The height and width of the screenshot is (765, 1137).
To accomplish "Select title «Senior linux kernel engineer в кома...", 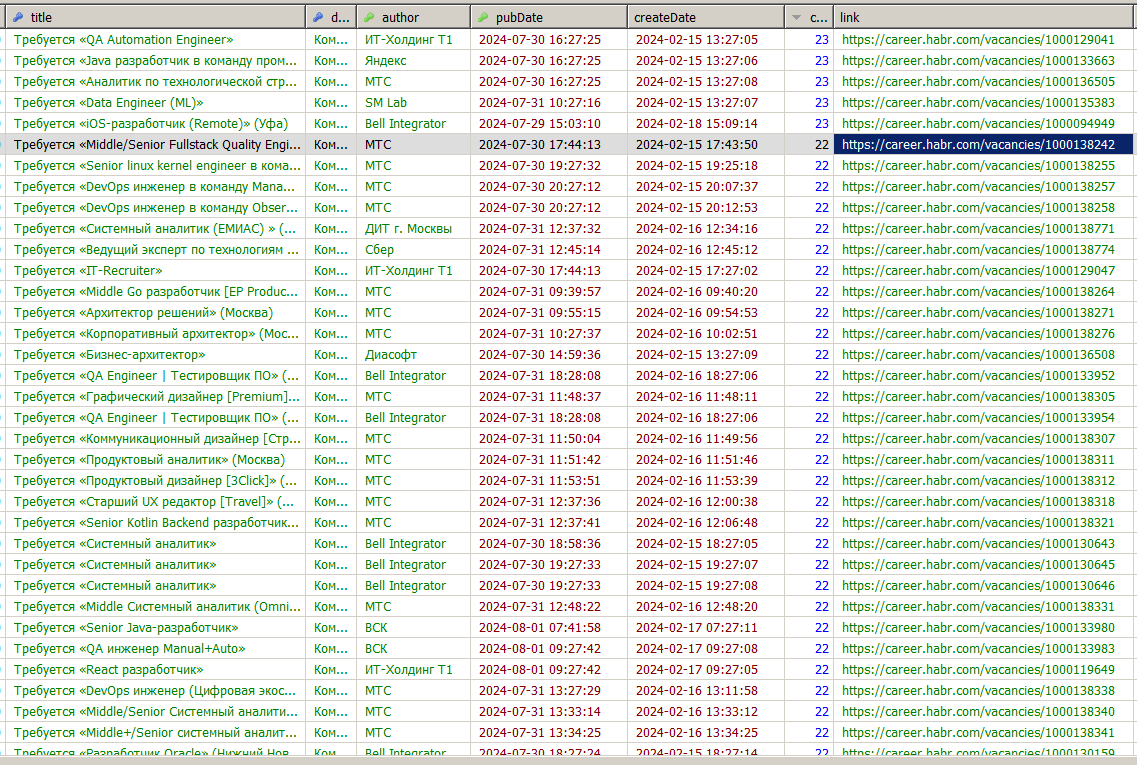I will point(157,166).
